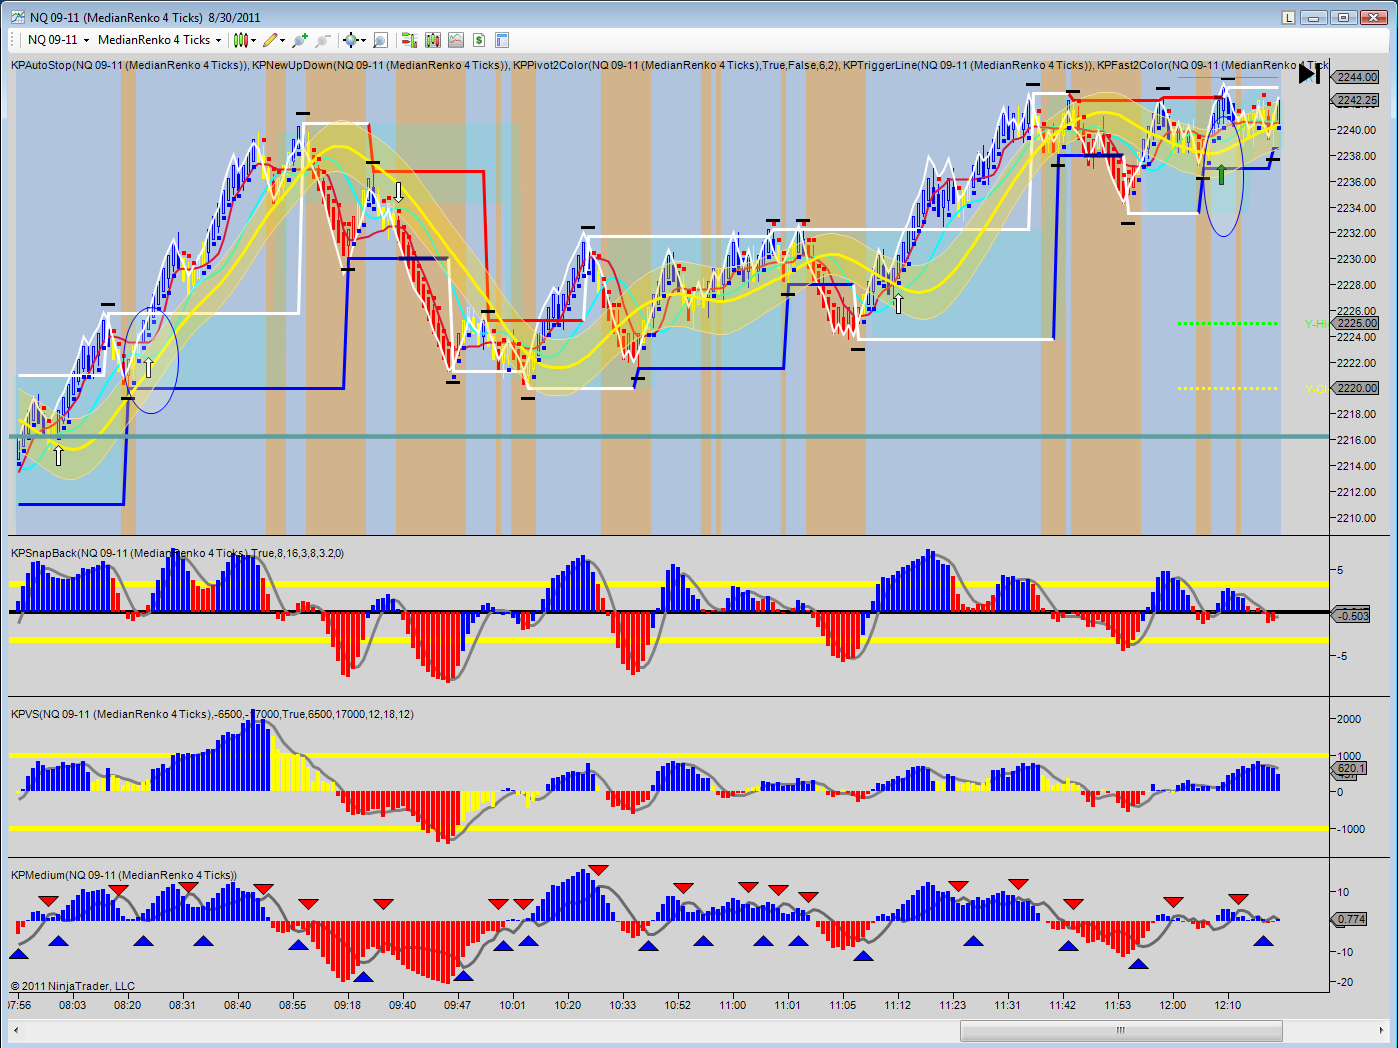Click the -0.503 KPSnapBack value marker
1398x1048 pixels.
coord(1352,615)
